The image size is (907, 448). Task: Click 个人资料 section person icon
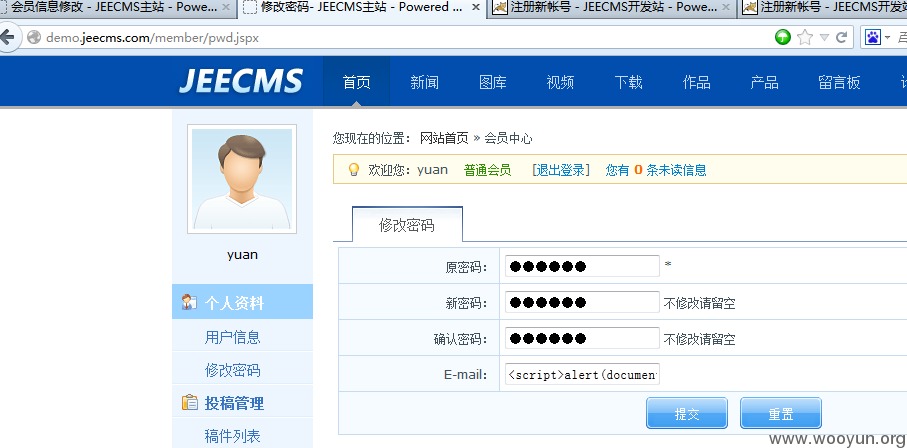pos(189,302)
